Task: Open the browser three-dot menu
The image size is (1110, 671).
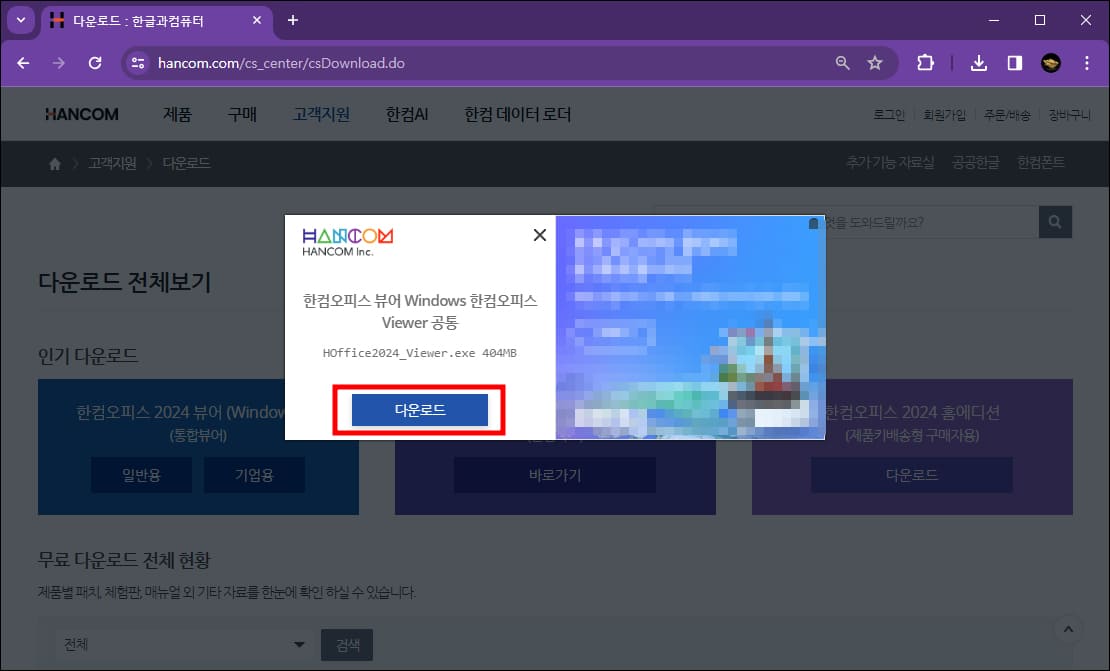Action: click(1087, 62)
